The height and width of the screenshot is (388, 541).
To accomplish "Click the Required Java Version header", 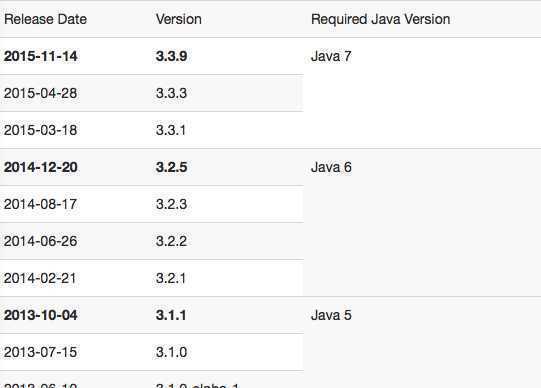I will point(381,19).
